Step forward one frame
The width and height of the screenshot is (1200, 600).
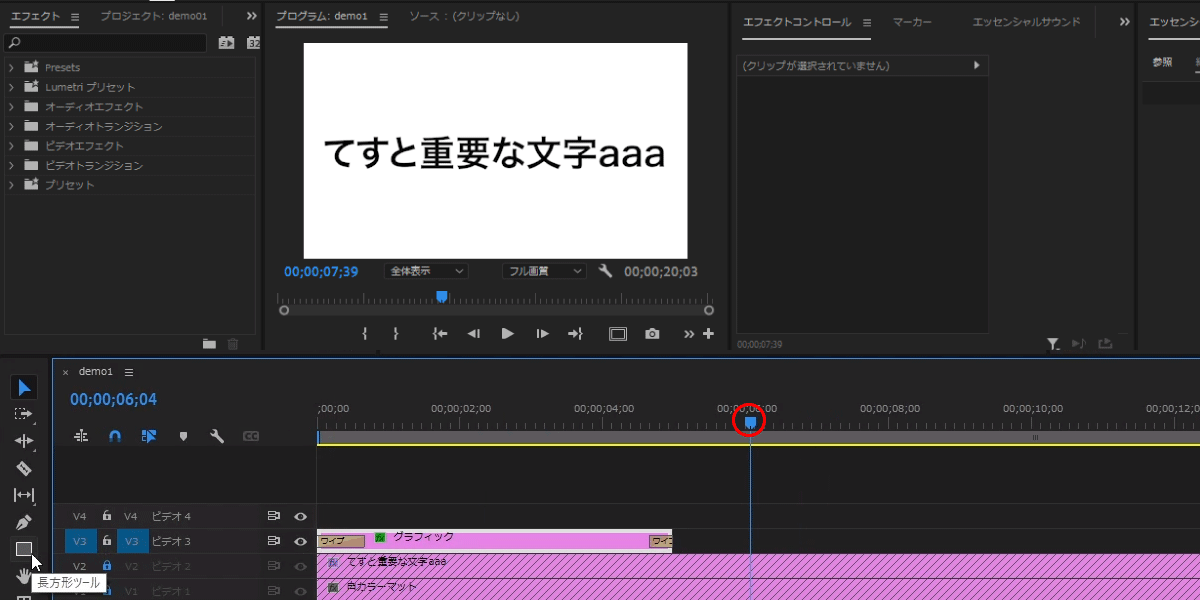tap(542, 334)
